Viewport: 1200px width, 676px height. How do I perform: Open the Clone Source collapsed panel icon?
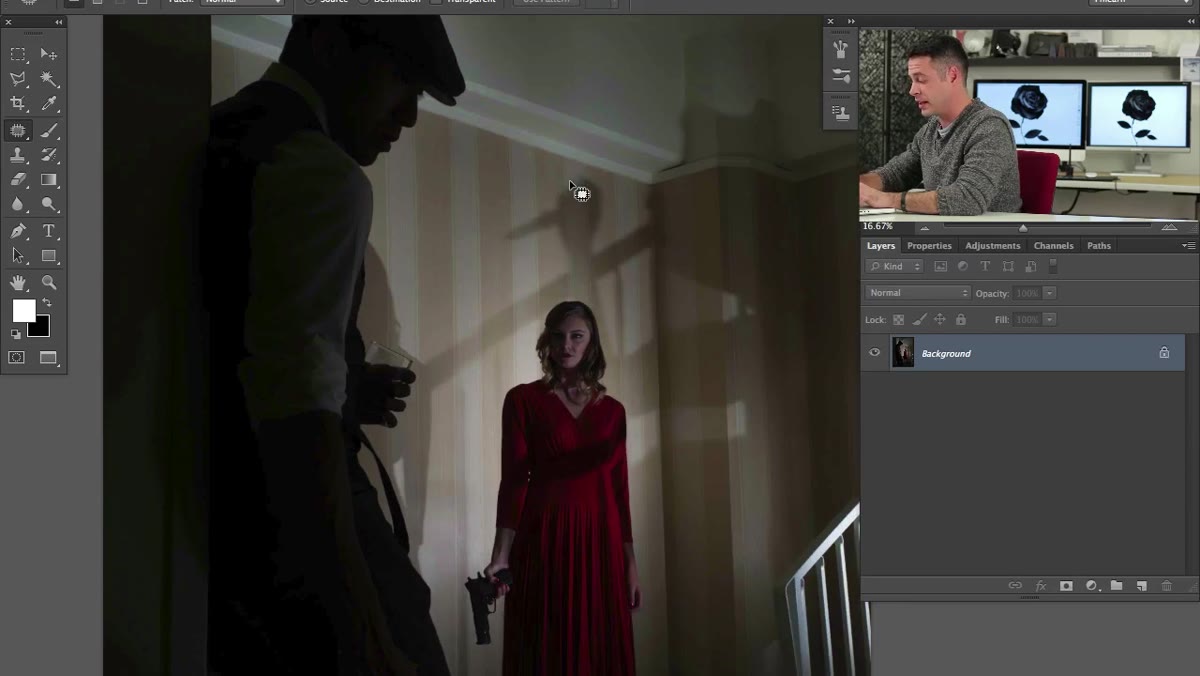[x=841, y=113]
